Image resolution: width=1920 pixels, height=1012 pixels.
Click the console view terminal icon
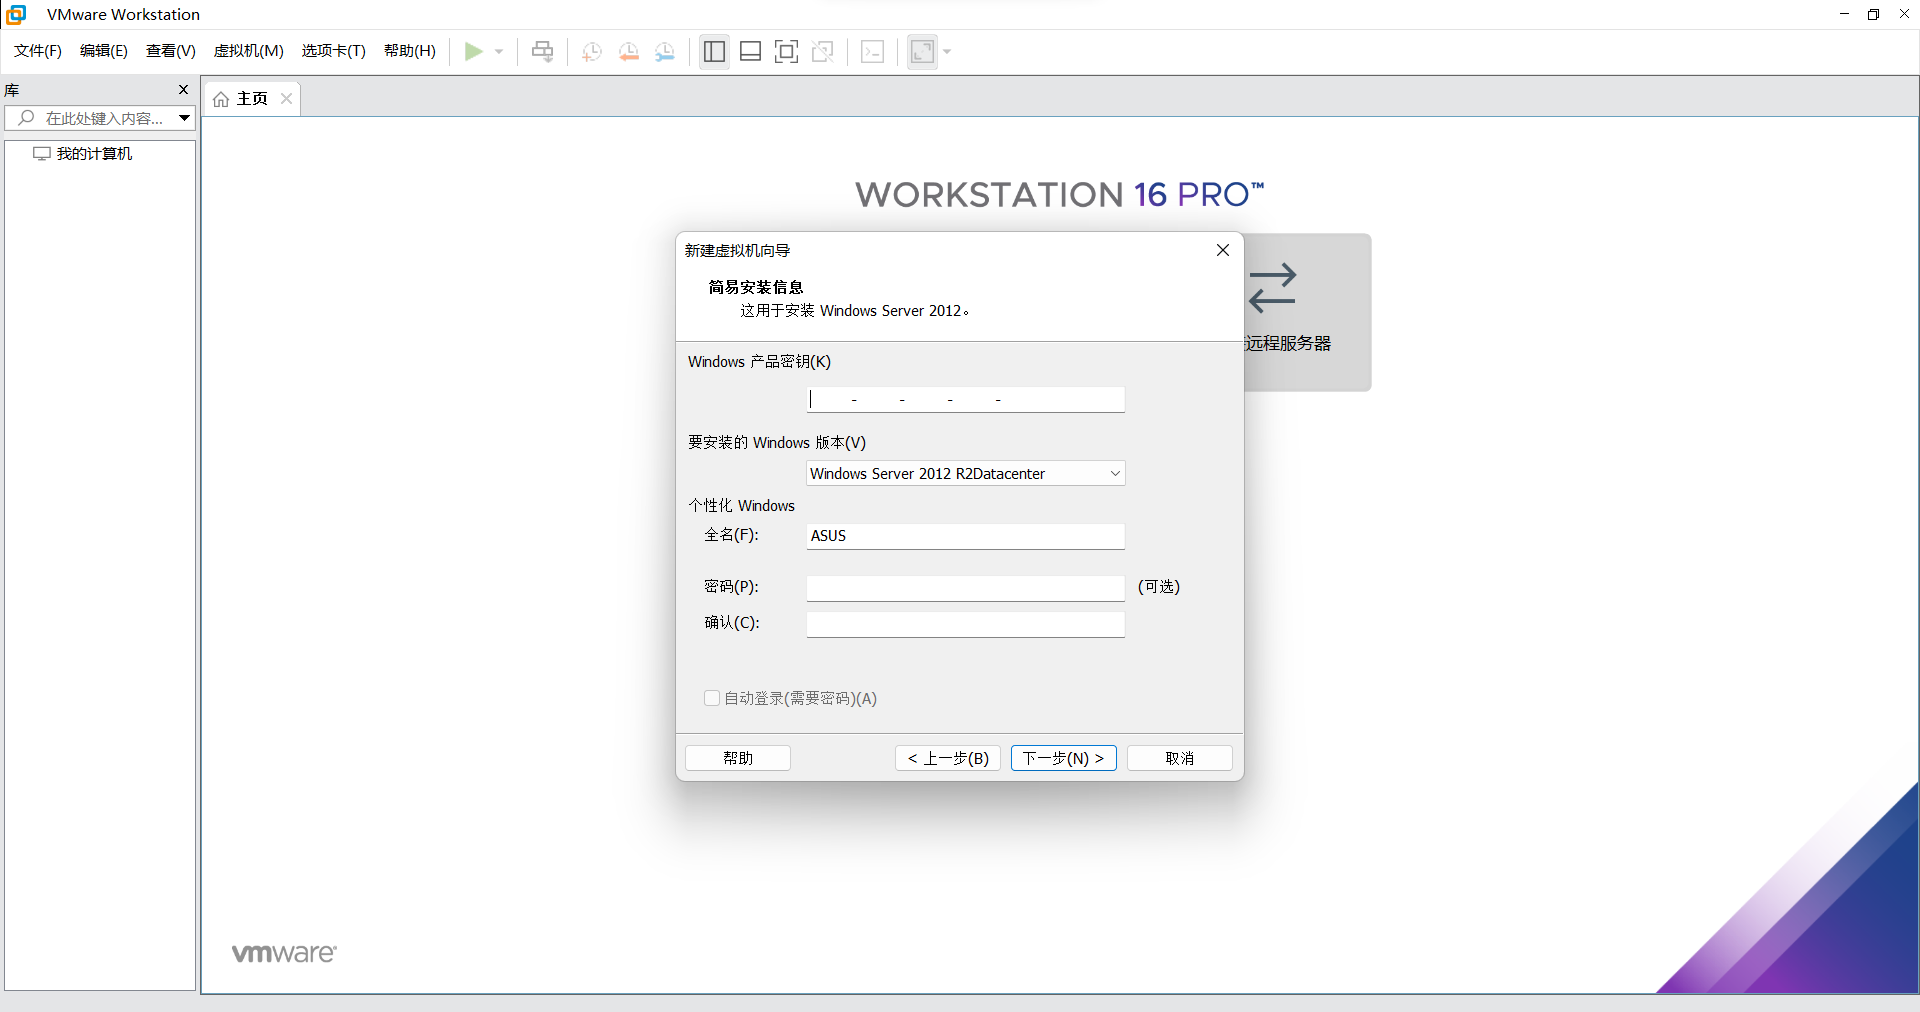tap(872, 51)
